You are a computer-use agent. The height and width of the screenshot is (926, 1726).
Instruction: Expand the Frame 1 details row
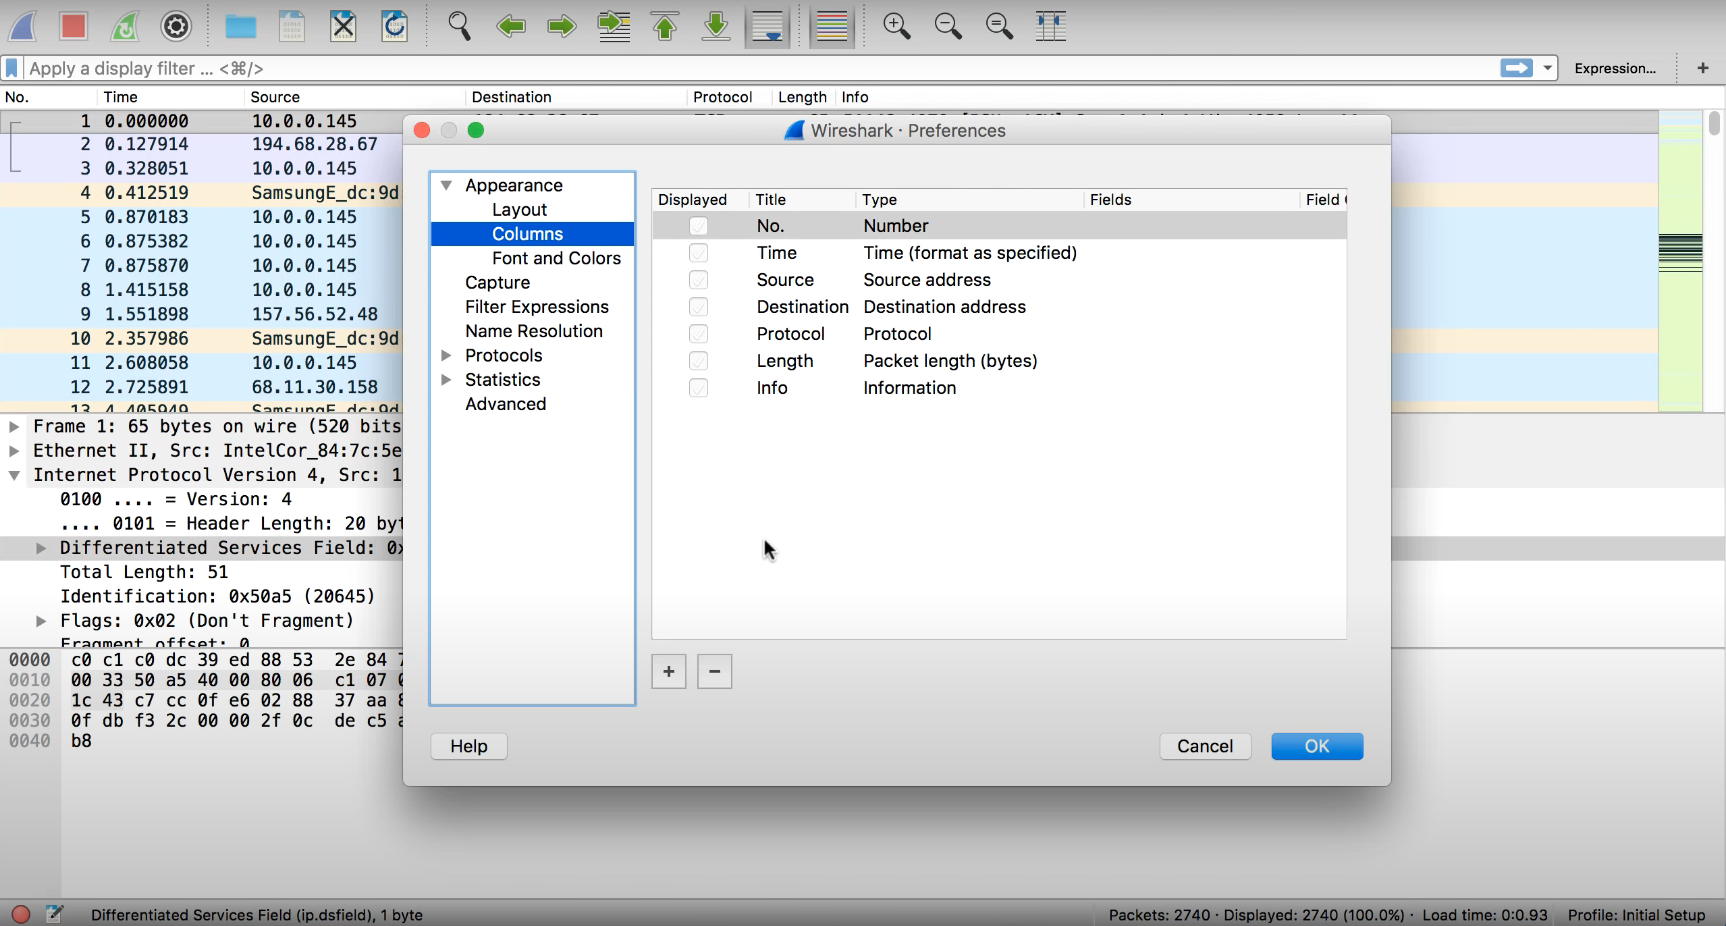14,426
